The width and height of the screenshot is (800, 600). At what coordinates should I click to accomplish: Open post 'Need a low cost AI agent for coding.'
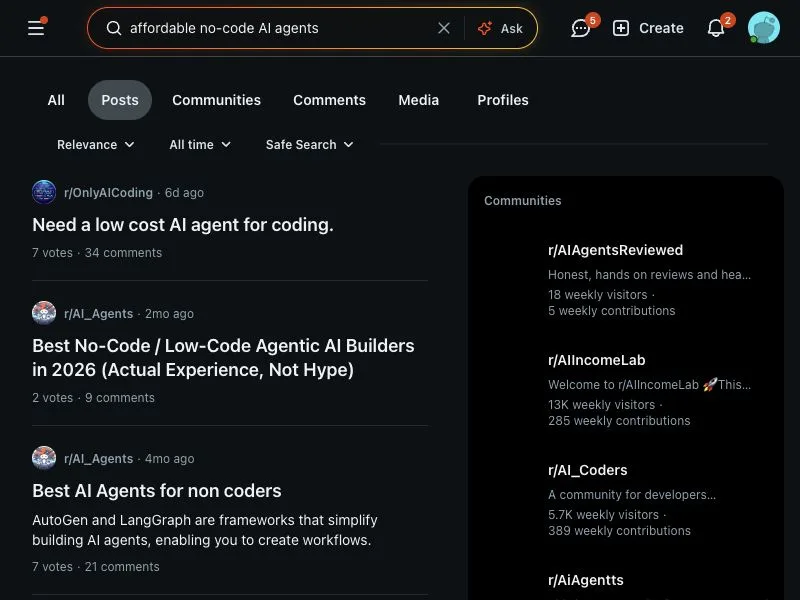pos(183,225)
